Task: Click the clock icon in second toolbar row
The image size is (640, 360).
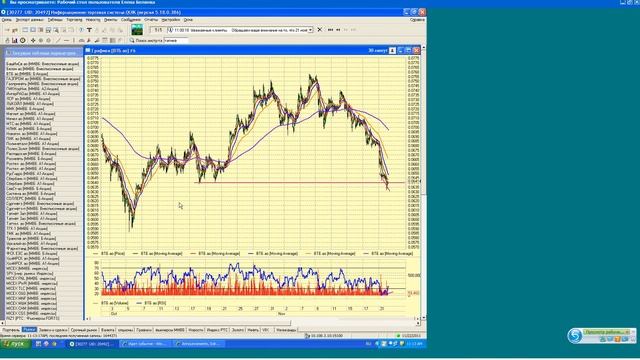Action: pos(23,40)
